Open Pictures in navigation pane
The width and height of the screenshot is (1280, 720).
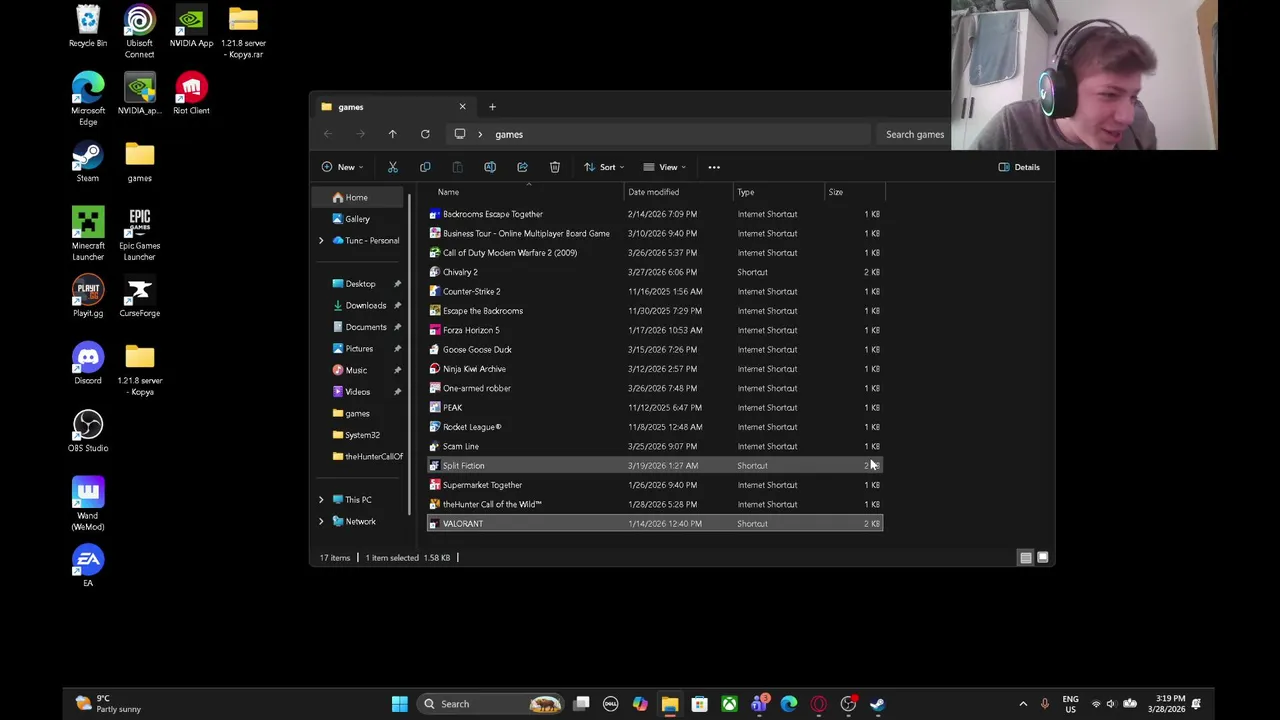pyautogui.click(x=359, y=349)
